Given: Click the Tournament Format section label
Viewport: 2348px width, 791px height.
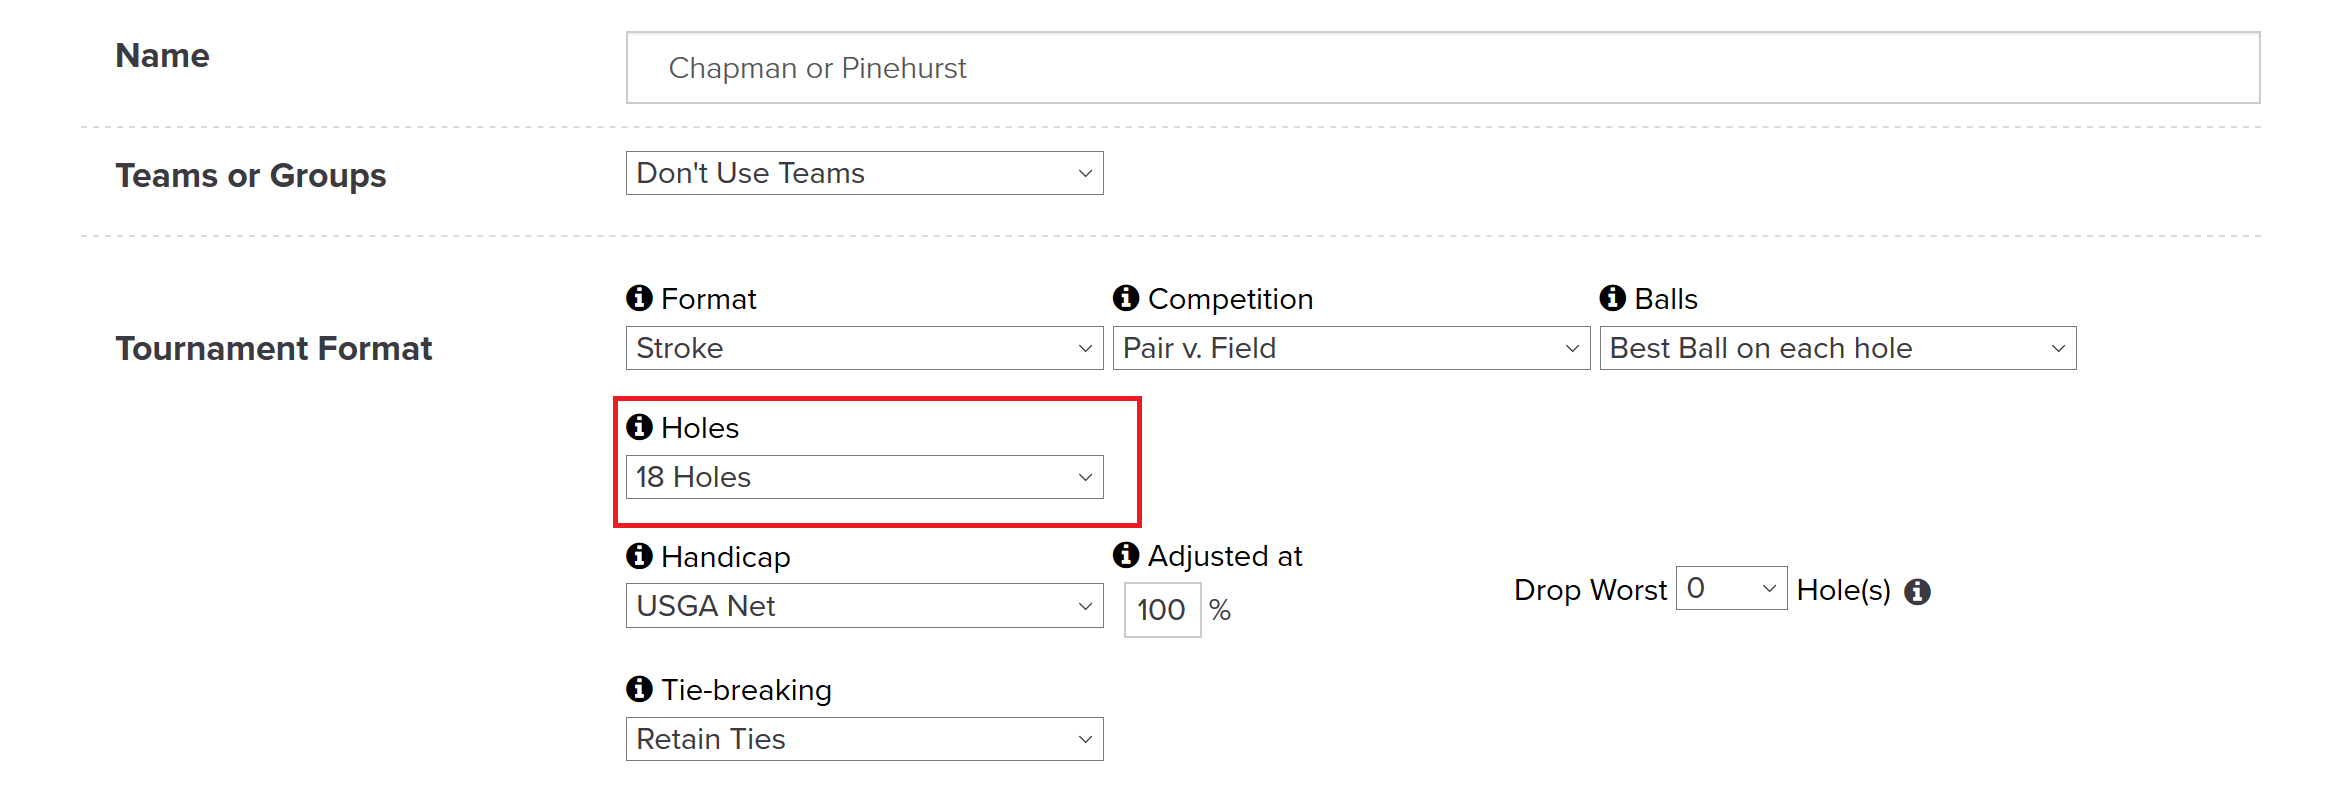Looking at the screenshot, I should tap(274, 348).
